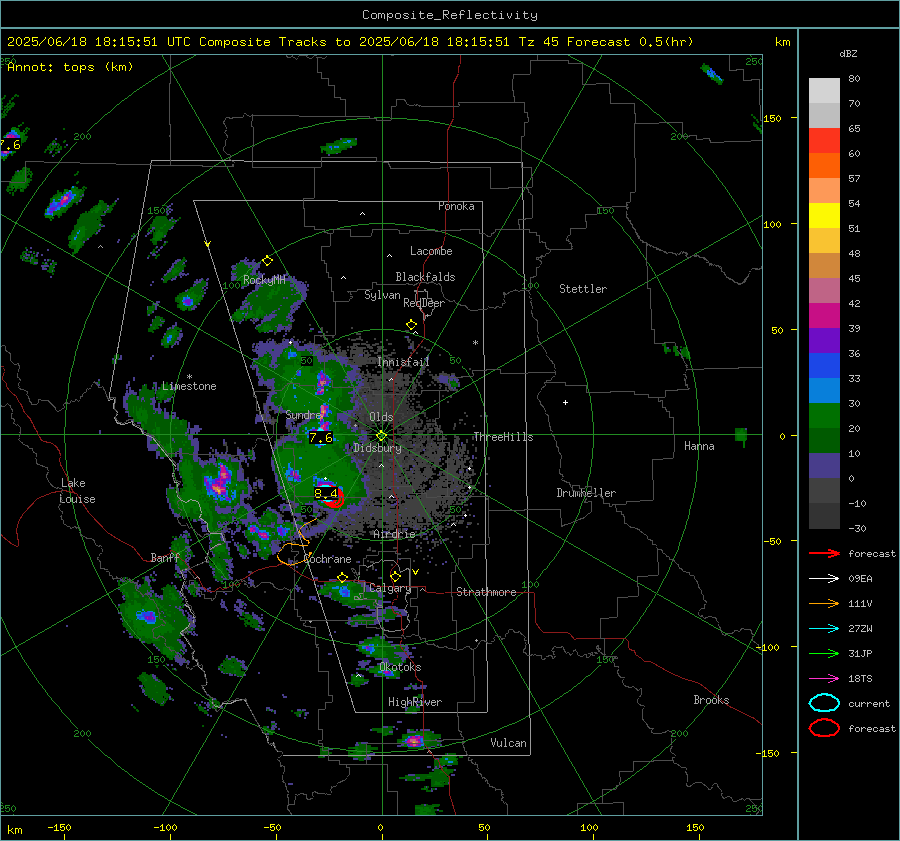Select storm top label 8.4
Viewport: 900px width, 841px height.
[325, 493]
